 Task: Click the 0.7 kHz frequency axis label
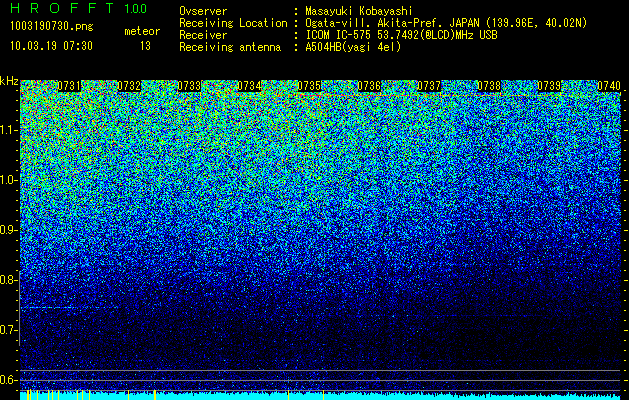(x=9, y=330)
